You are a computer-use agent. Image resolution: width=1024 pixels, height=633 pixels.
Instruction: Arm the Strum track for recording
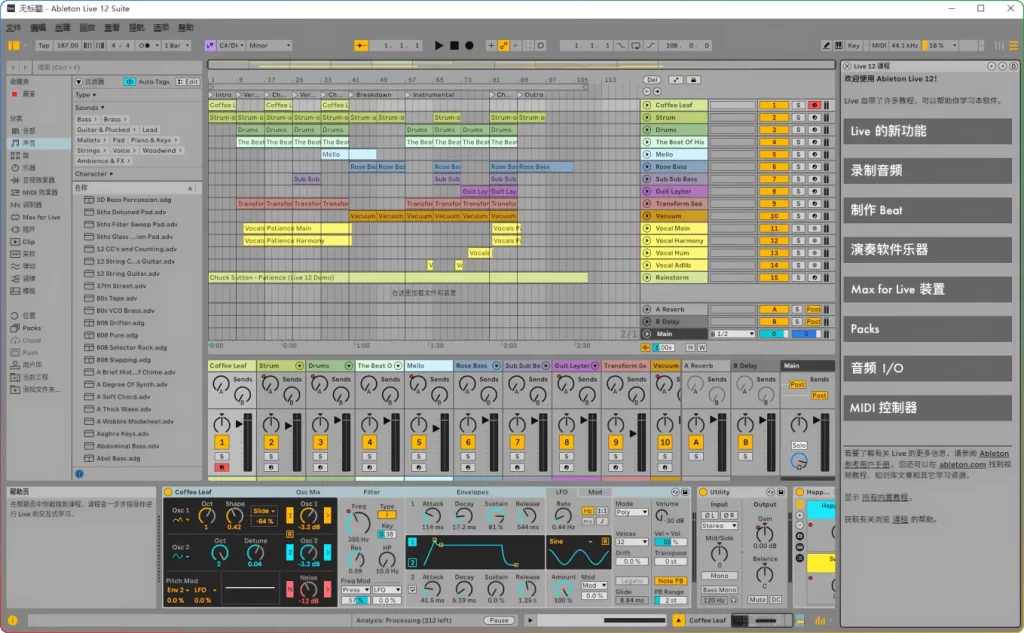pos(271,467)
